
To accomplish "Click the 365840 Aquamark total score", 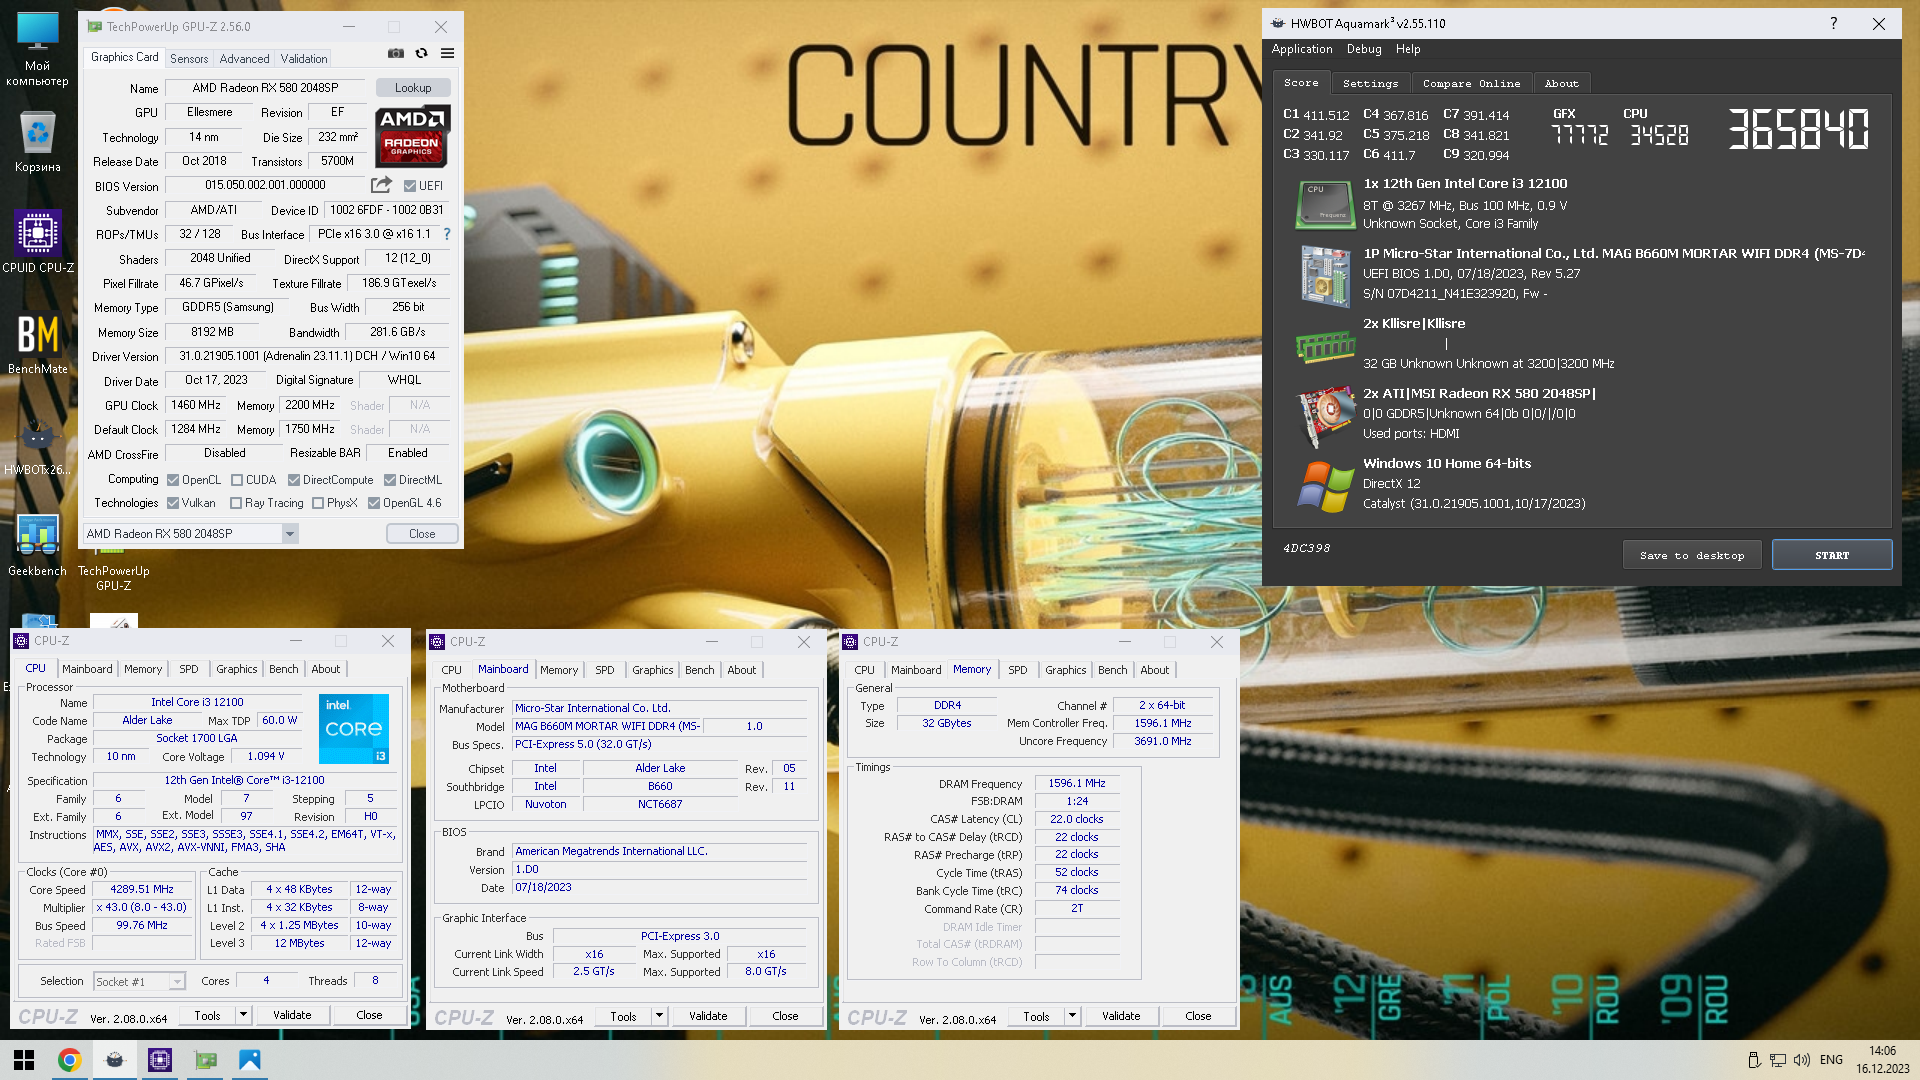I will (x=1798, y=130).
